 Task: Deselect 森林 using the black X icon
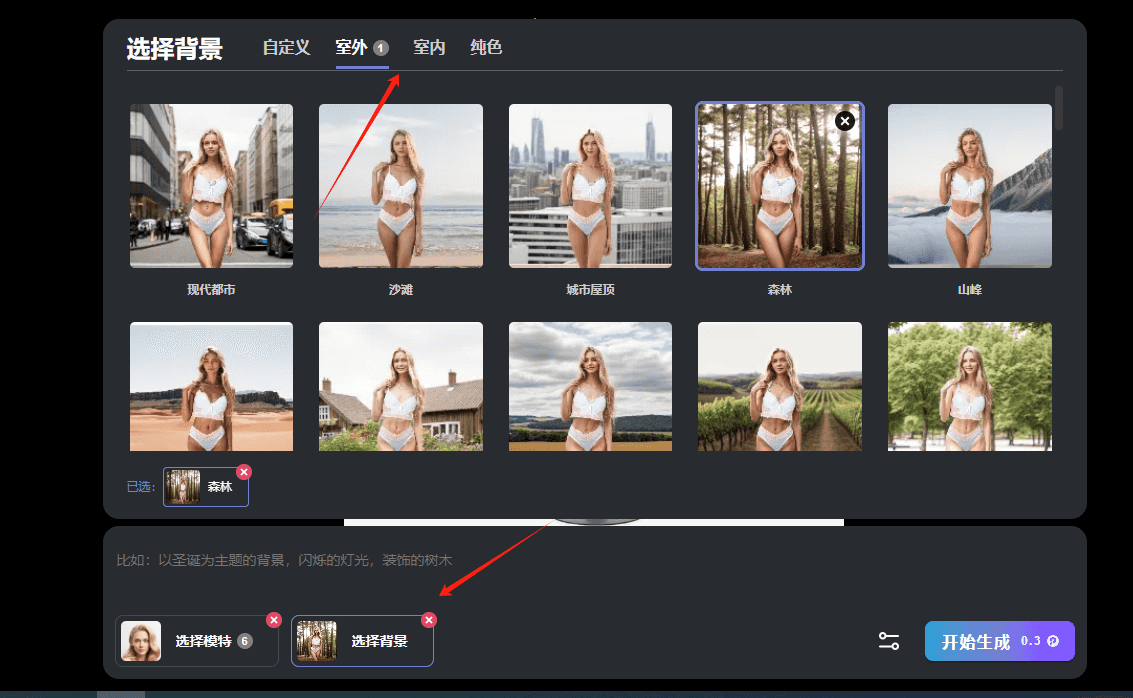[x=845, y=121]
